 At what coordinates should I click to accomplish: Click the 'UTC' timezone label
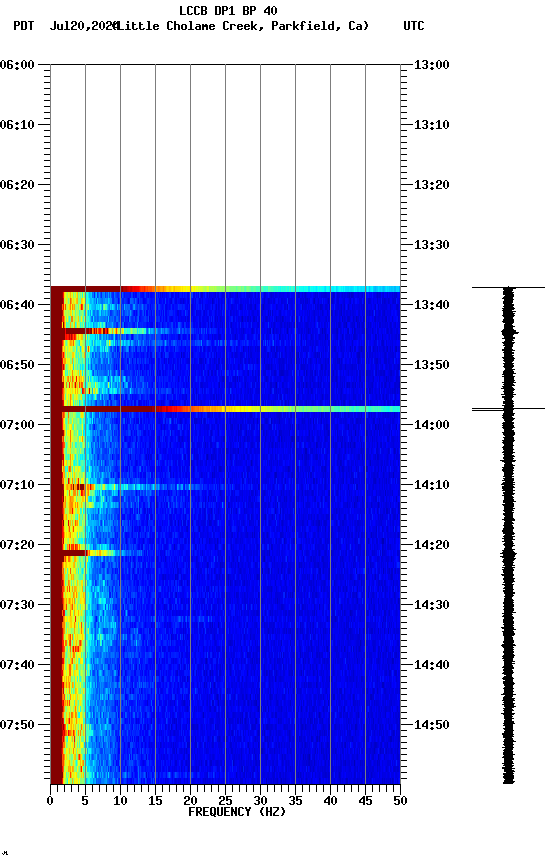(x=414, y=26)
